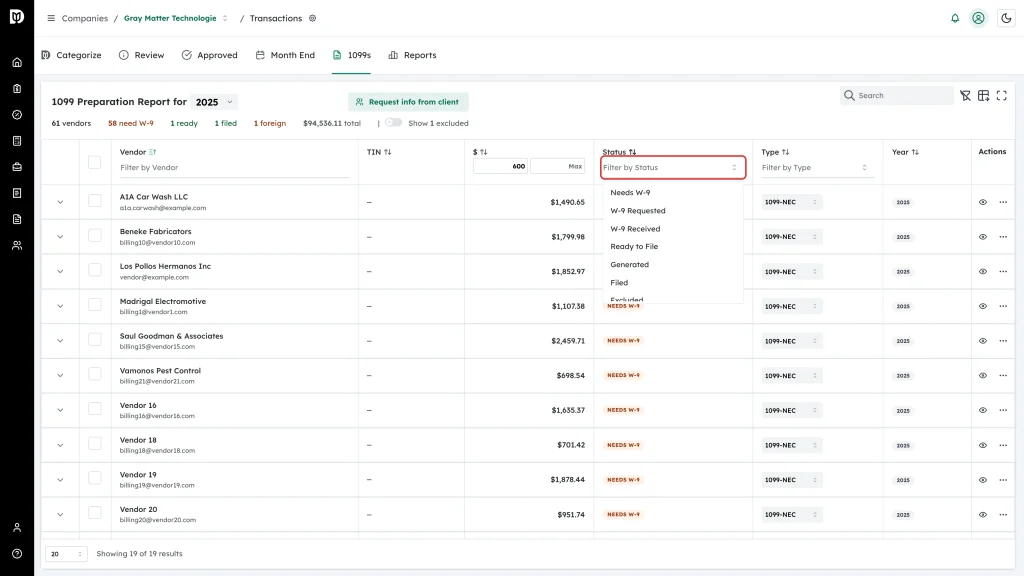Open the column layout icon
1024x576 pixels.
[984, 95]
